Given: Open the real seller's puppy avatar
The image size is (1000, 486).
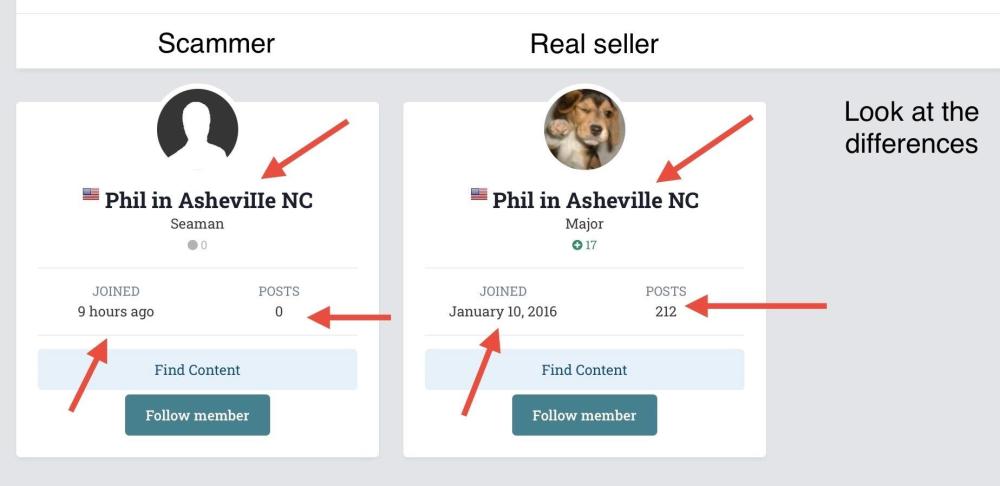Looking at the screenshot, I should pyautogui.click(x=584, y=129).
